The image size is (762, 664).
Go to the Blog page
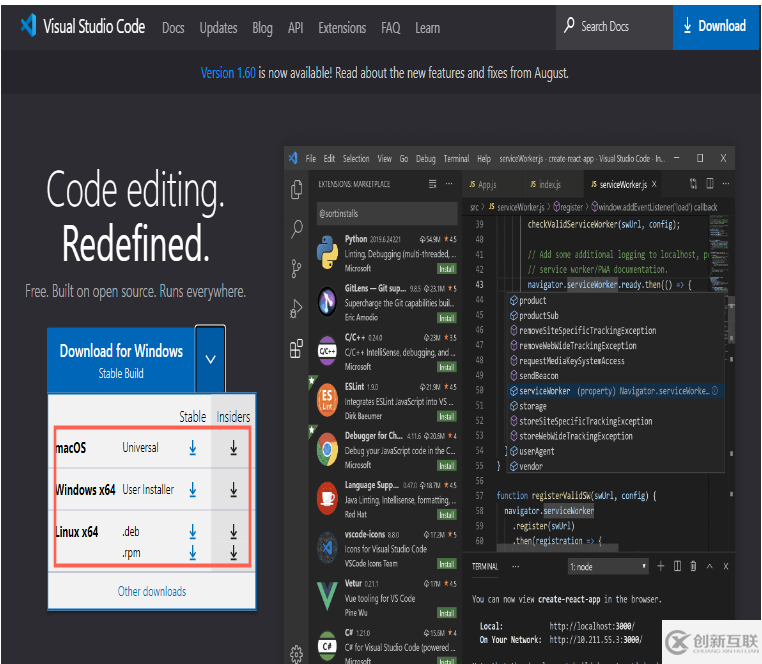262,28
